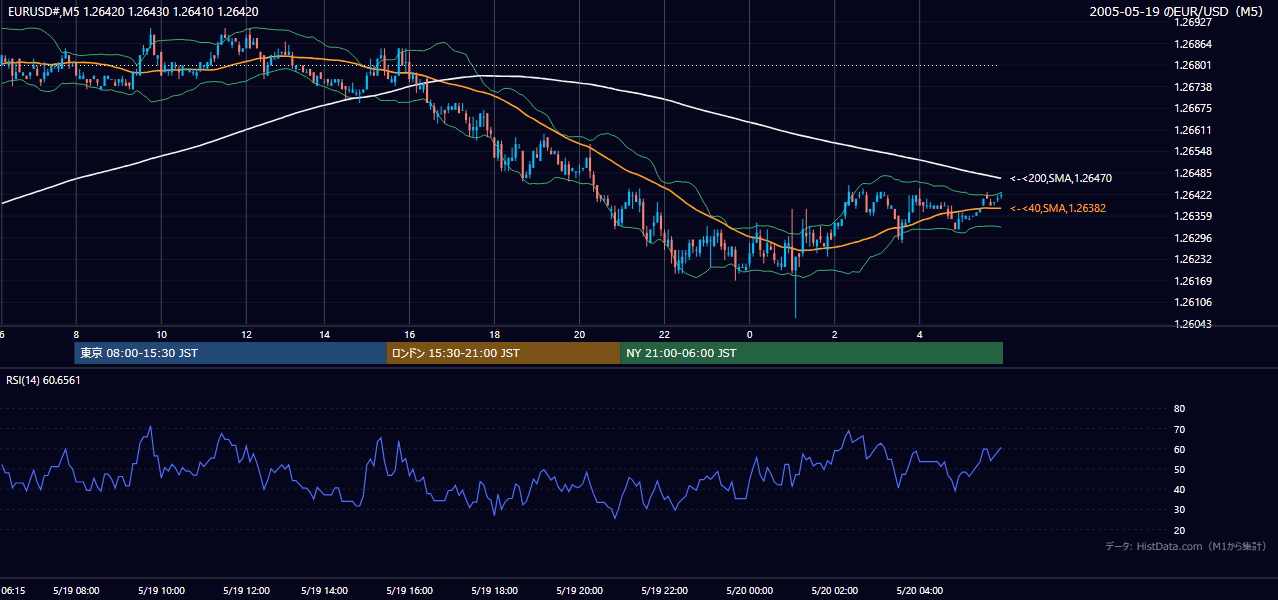
Task: Click the 5/19 20:00 time axis label
Action: (x=579, y=591)
